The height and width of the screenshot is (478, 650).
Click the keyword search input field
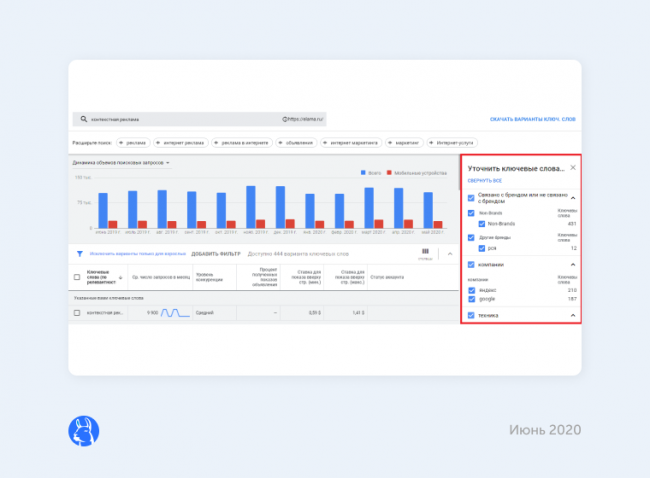[x=180, y=119]
